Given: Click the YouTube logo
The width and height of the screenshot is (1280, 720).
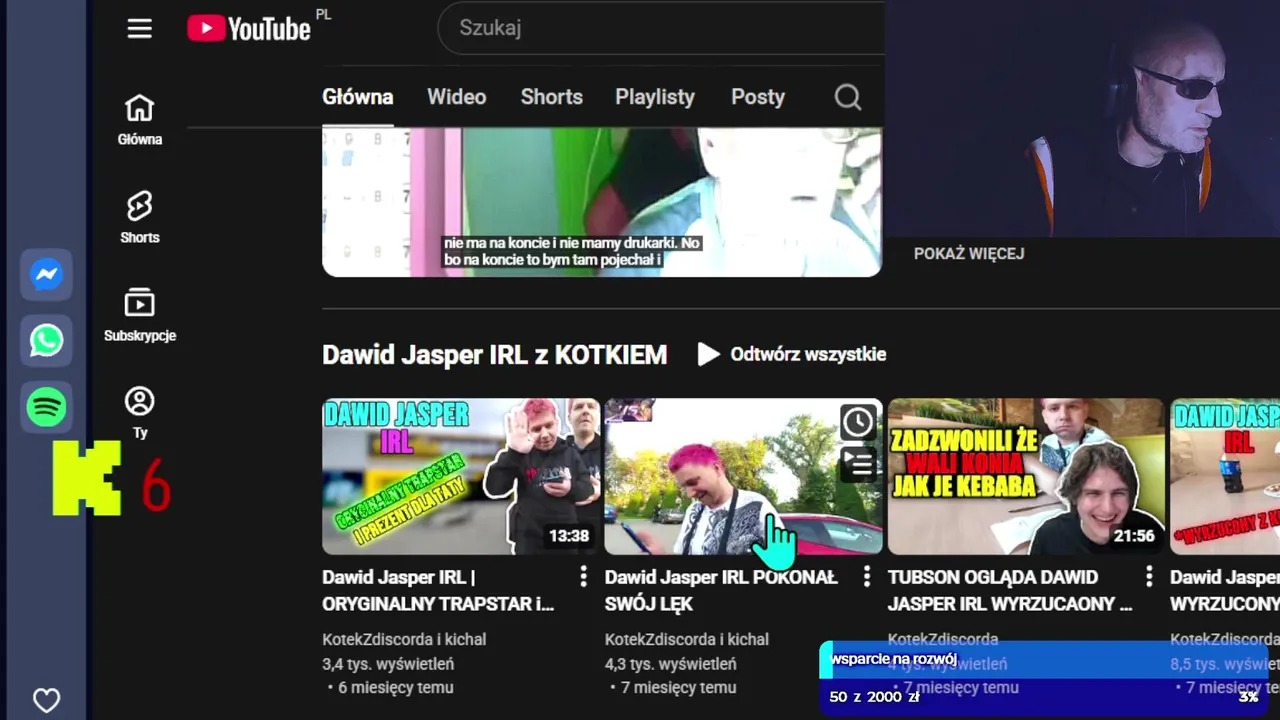Looking at the screenshot, I should coord(249,28).
